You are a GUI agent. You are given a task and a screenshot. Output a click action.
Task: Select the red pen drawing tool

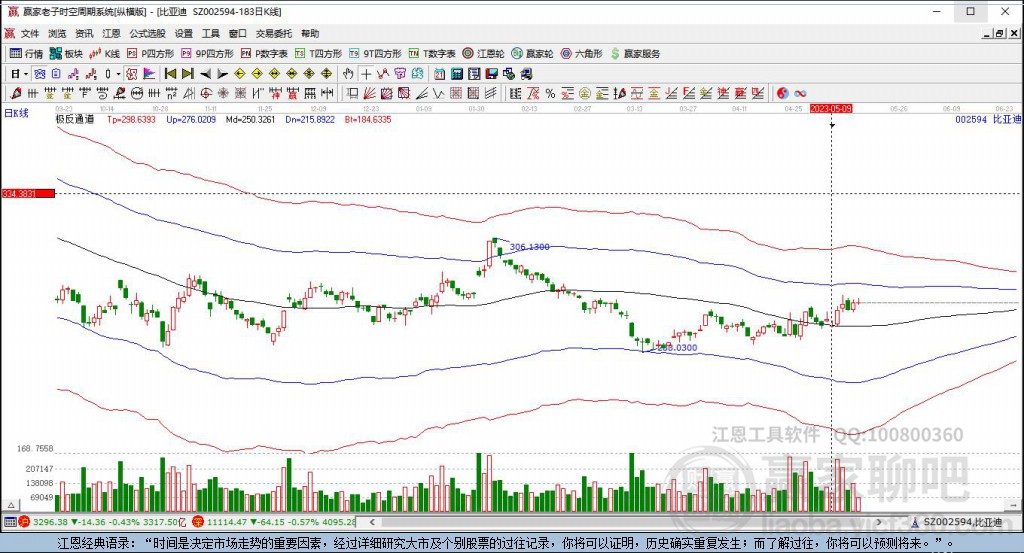point(16,93)
